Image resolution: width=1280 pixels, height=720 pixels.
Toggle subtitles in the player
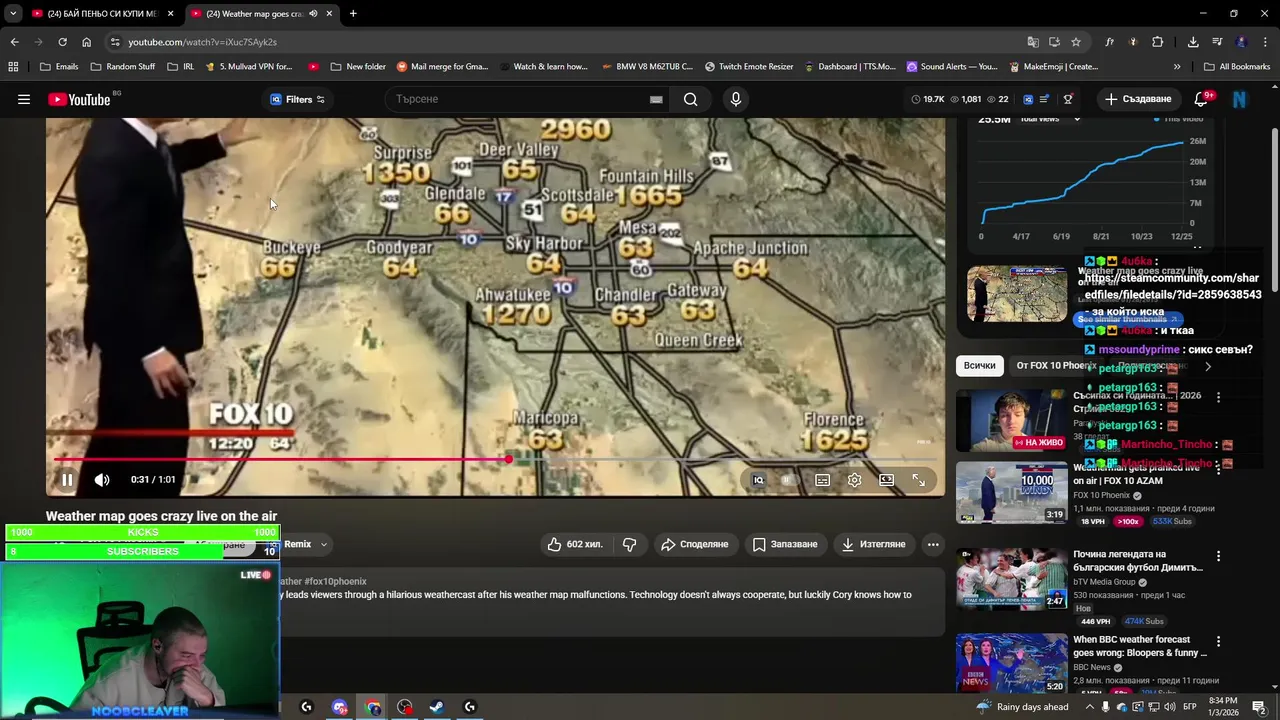point(822,480)
